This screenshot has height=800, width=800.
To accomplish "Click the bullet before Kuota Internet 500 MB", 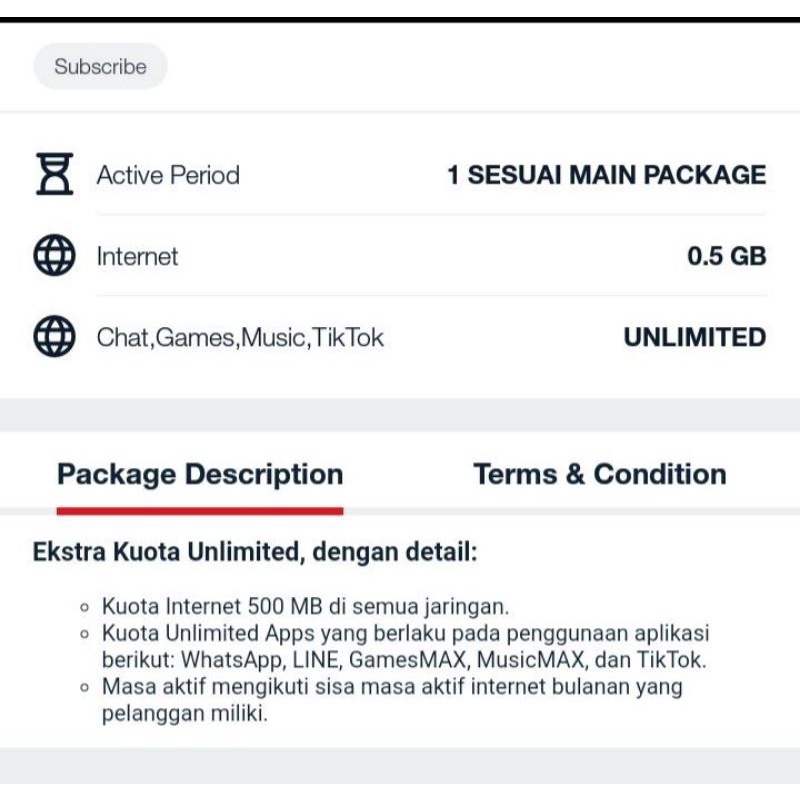I will (x=84, y=607).
